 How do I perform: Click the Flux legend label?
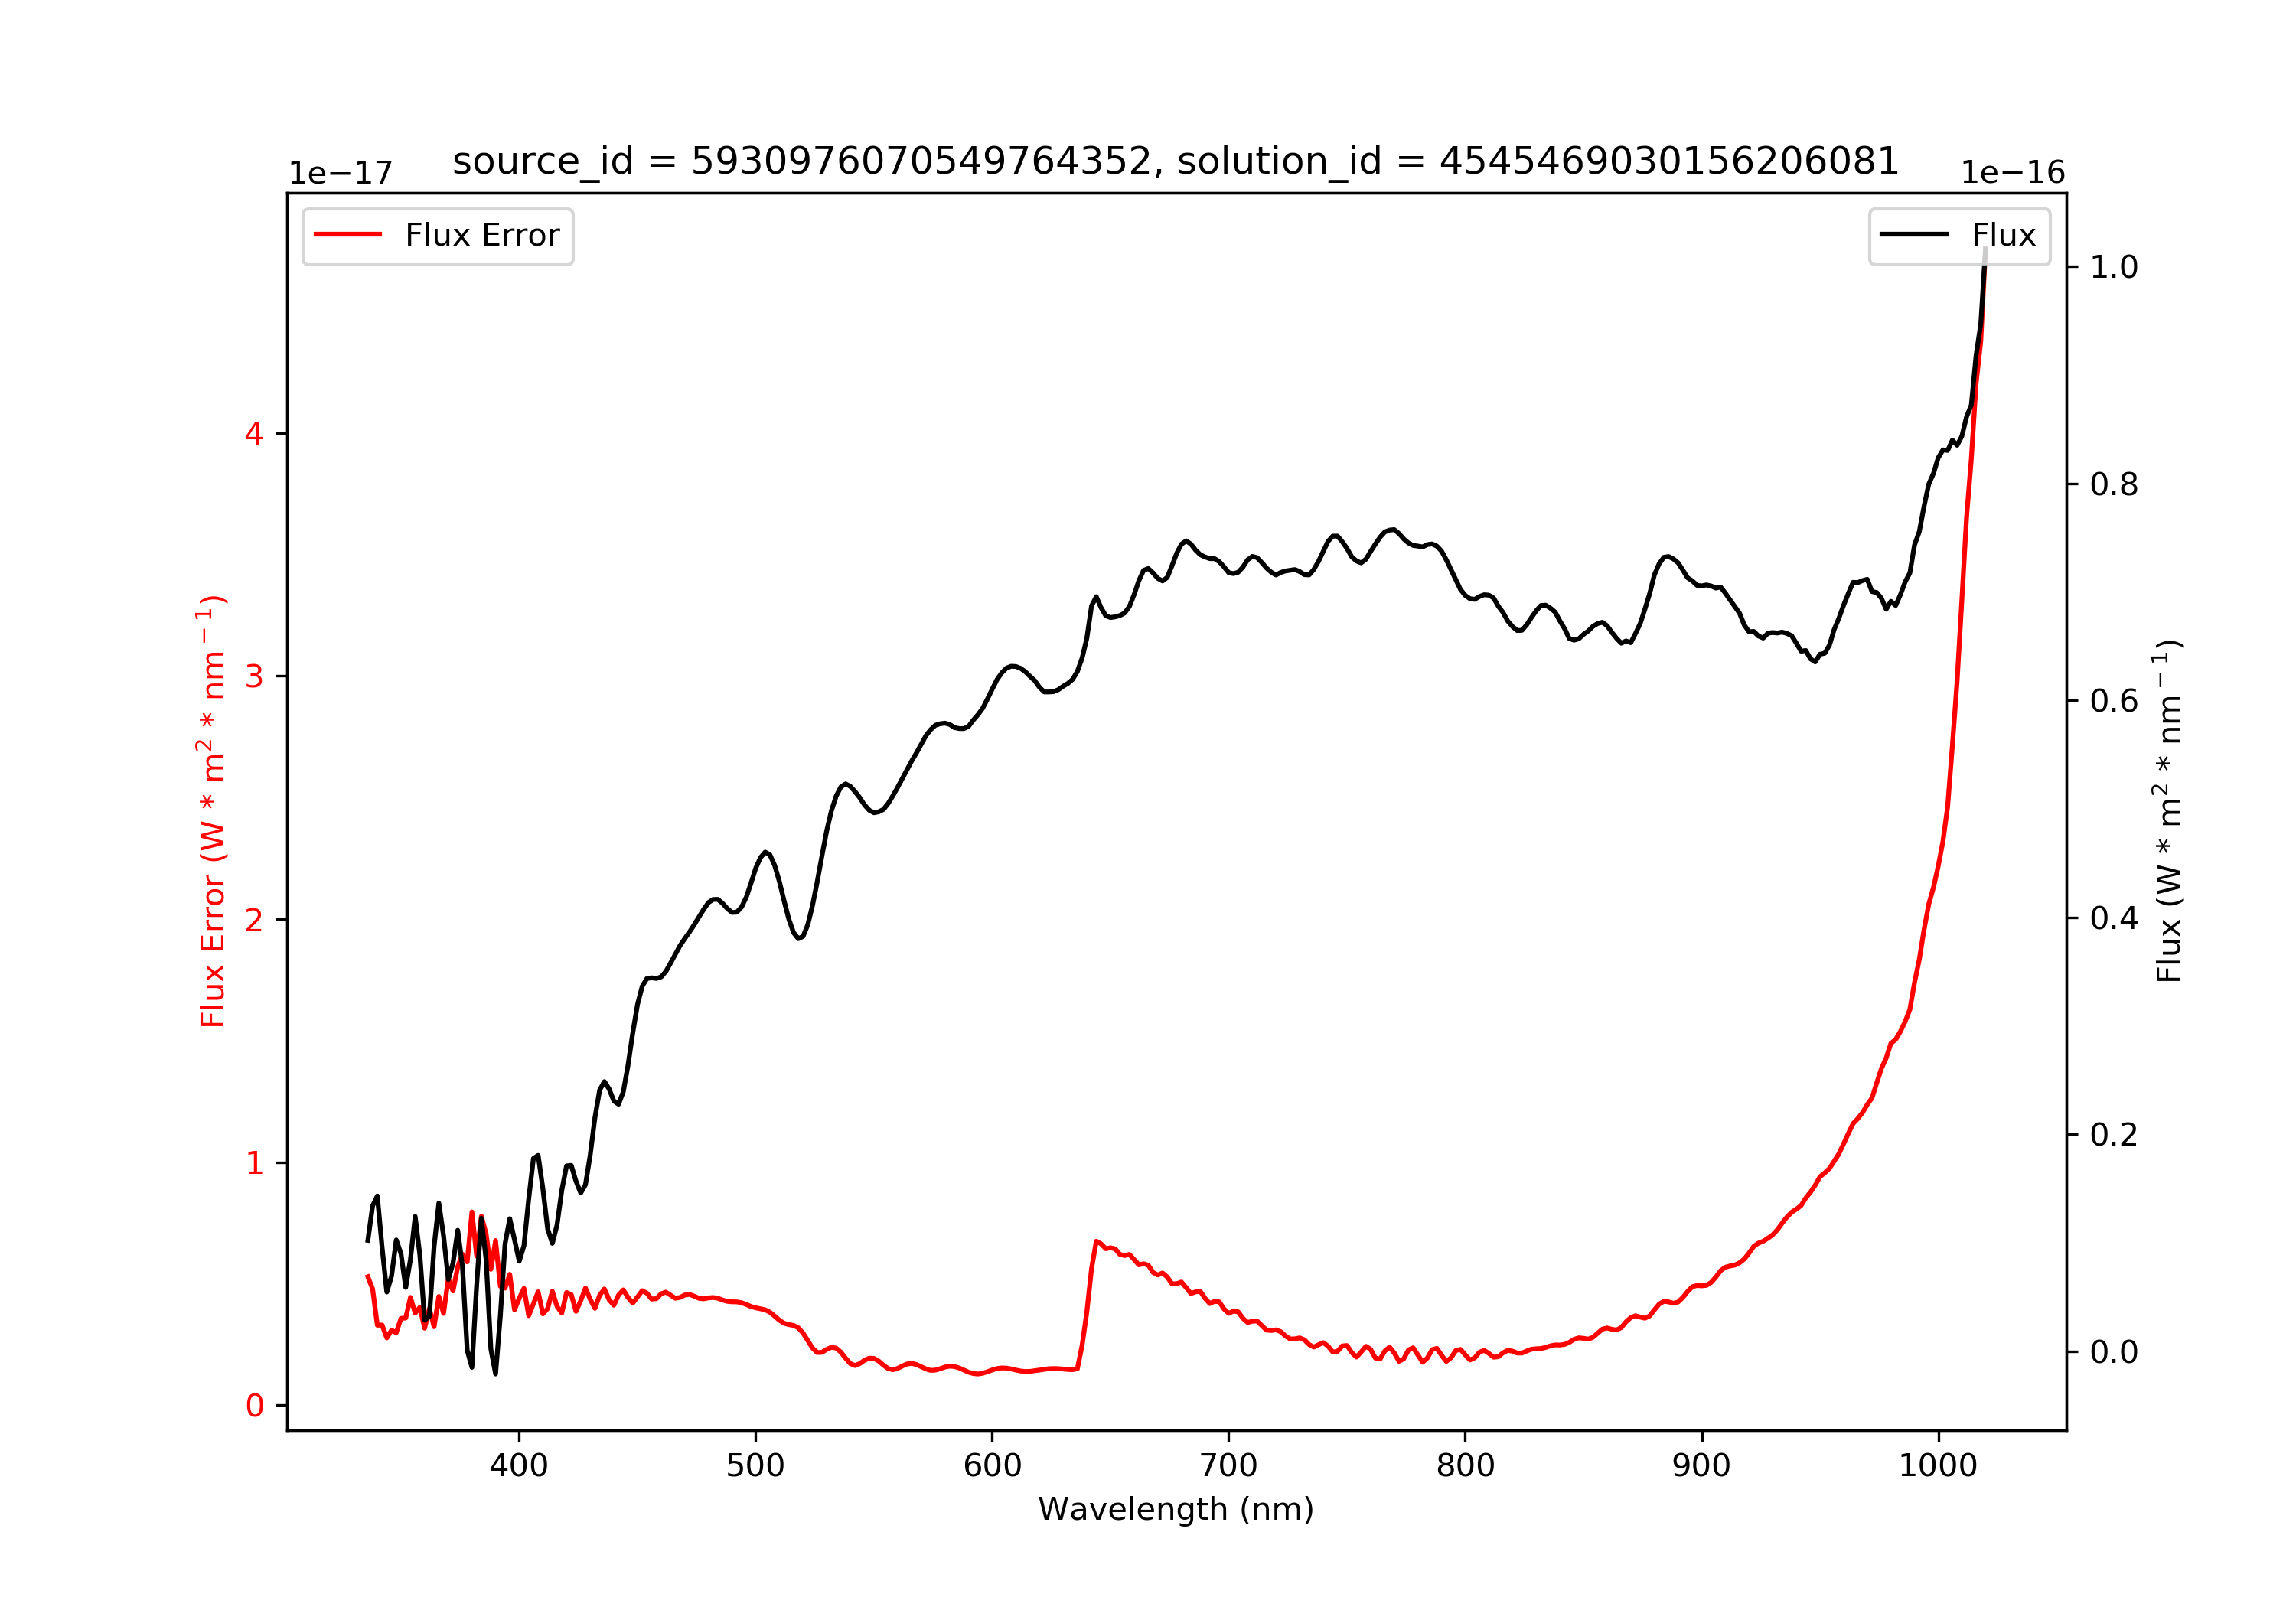tap(2004, 235)
